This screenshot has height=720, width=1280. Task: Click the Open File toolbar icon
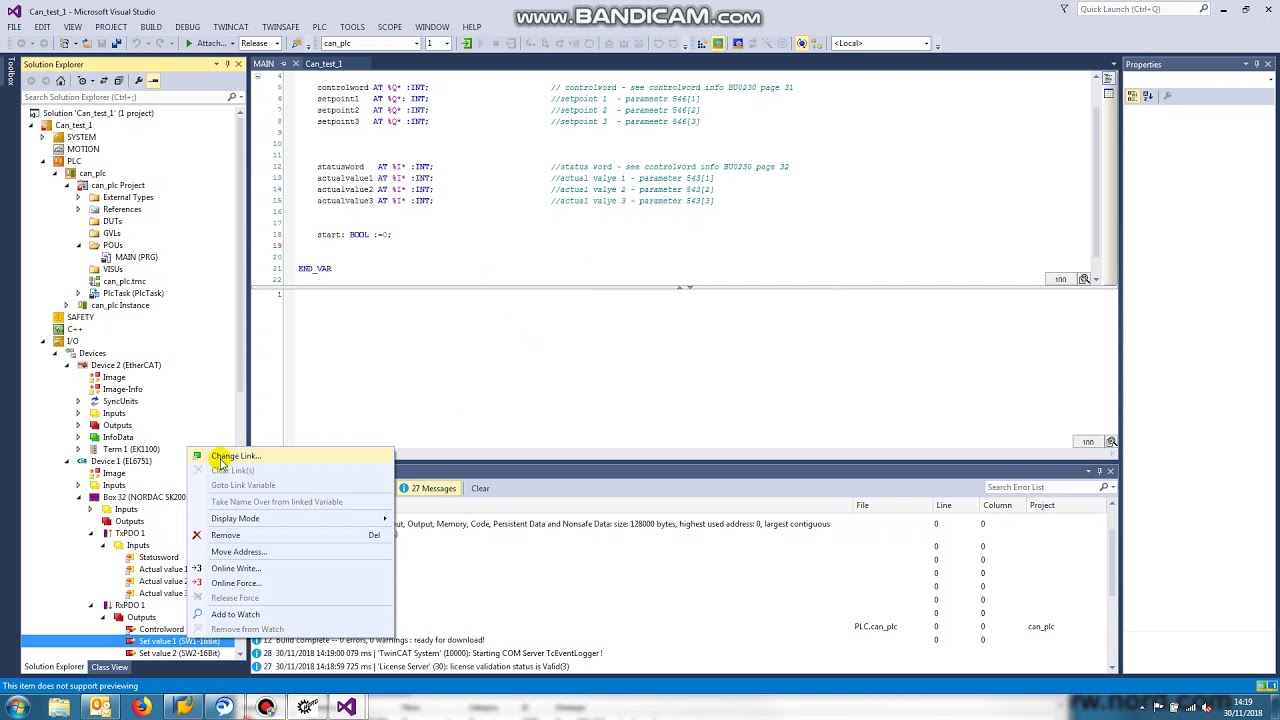[x=86, y=44]
